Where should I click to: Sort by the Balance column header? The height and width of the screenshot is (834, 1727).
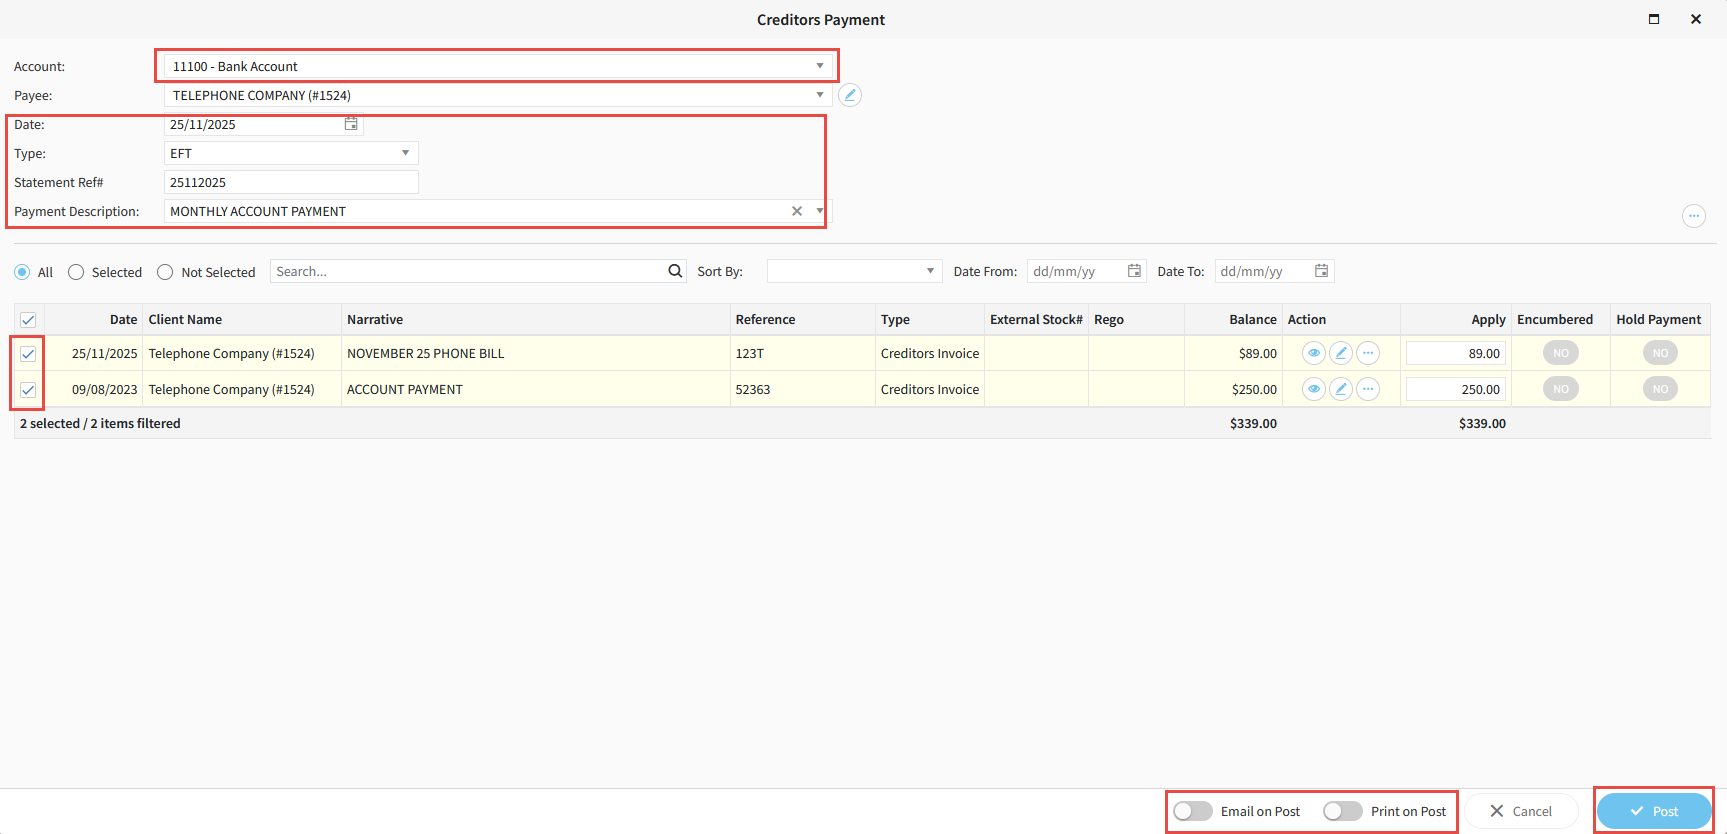pyautogui.click(x=1252, y=320)
